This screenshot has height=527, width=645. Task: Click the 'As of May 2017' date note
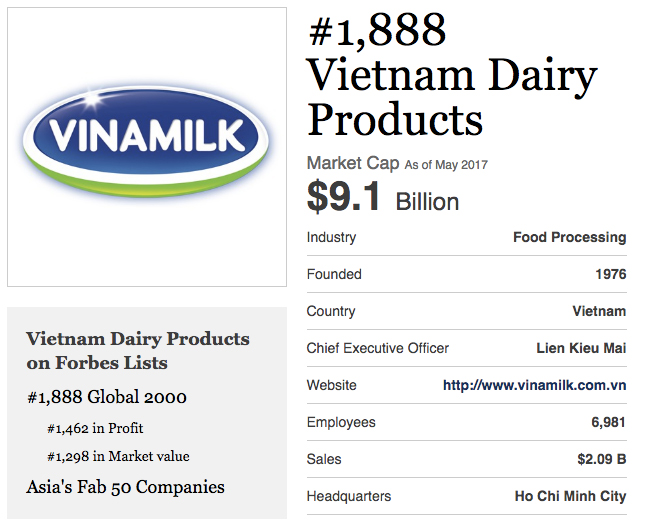tap(446, 165)
